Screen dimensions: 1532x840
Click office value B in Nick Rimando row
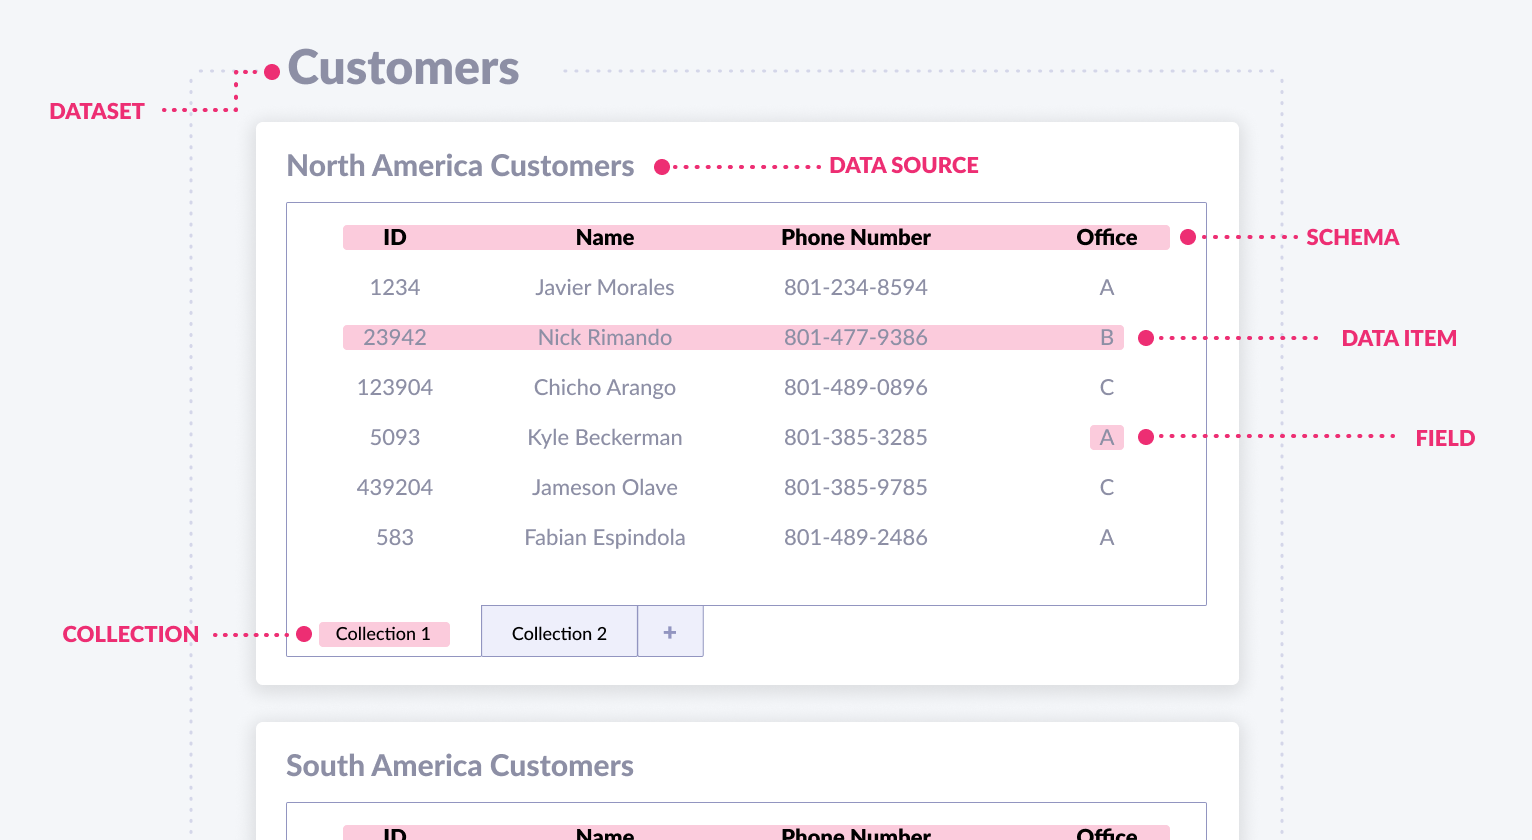coord(1107,337)
